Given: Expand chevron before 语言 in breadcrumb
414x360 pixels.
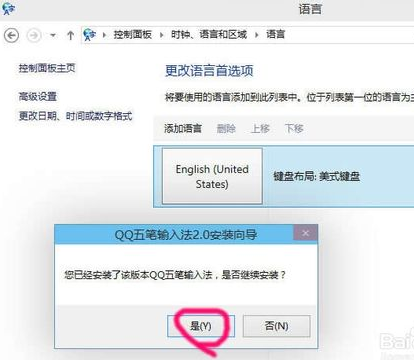Looking at the screenshot, I should click(257, 35).
